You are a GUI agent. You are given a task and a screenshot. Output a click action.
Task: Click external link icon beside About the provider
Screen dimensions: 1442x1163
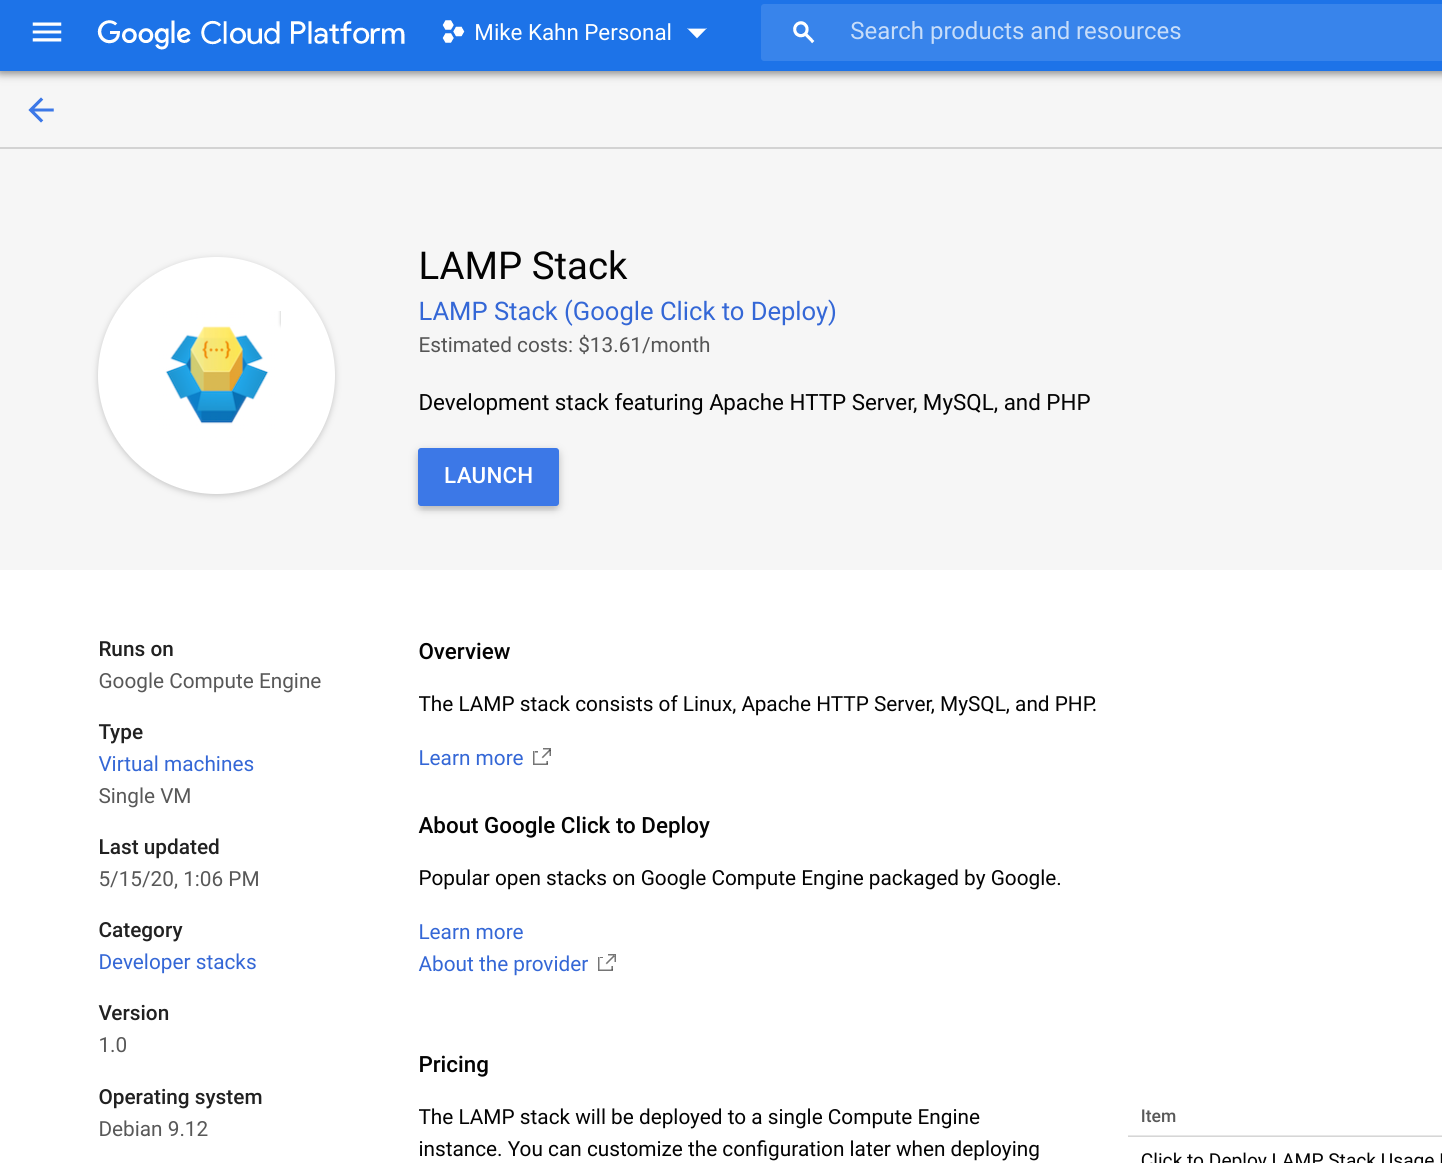[607, 963]
